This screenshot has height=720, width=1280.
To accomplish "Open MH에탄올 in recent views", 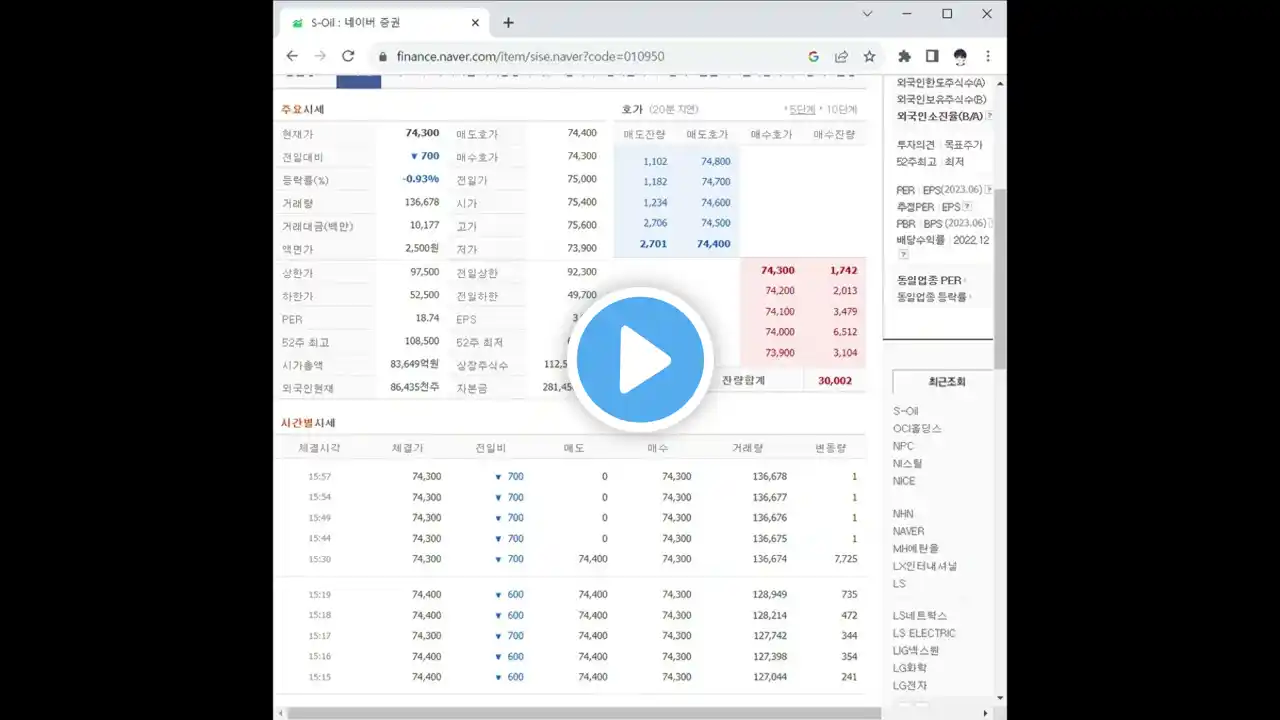I will [916, 548].
